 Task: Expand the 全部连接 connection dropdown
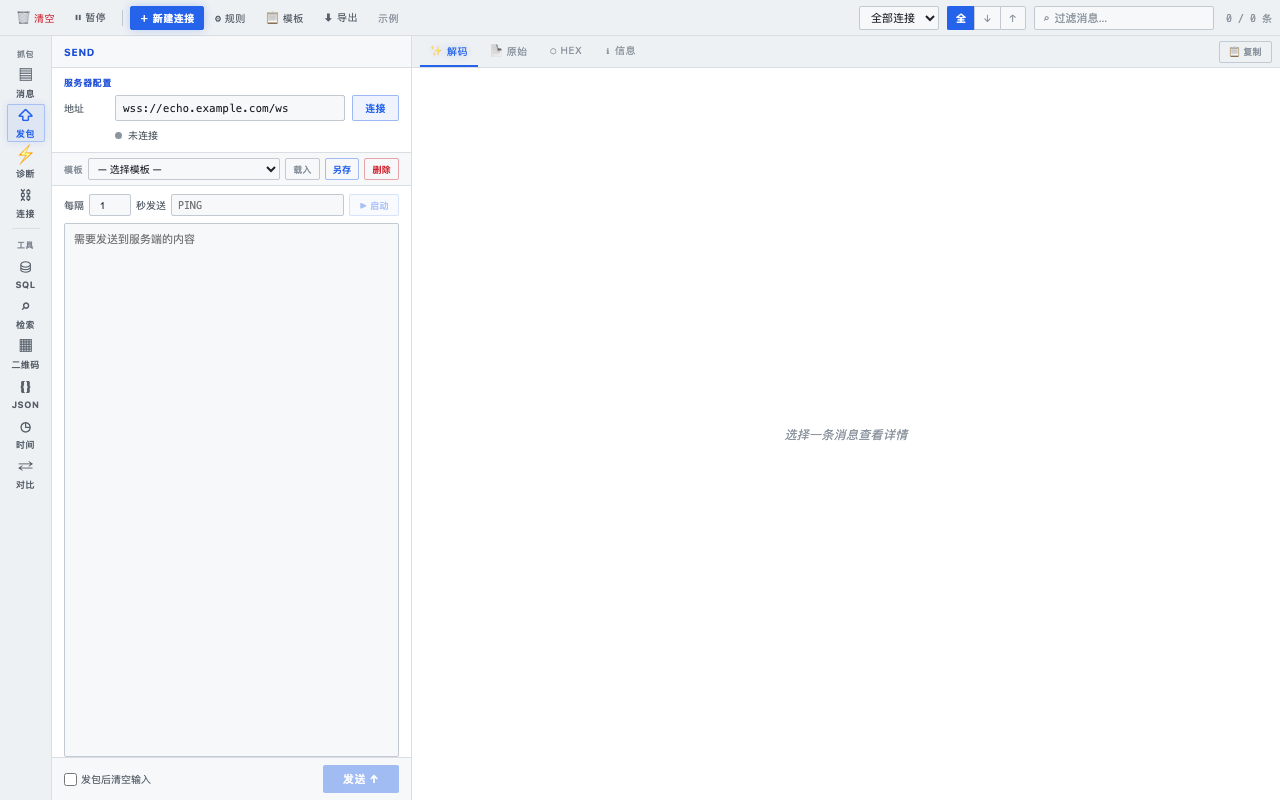pos(899,18)
